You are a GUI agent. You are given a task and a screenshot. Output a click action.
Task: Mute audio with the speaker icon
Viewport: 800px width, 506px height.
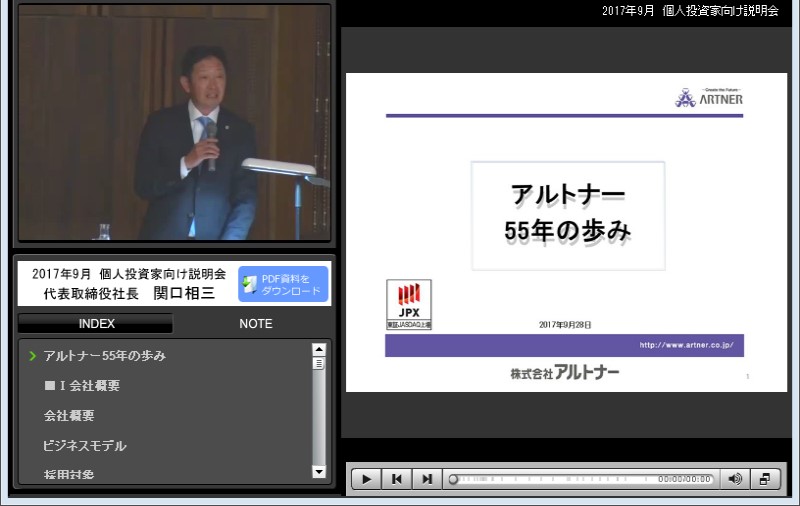pos(735,479)
